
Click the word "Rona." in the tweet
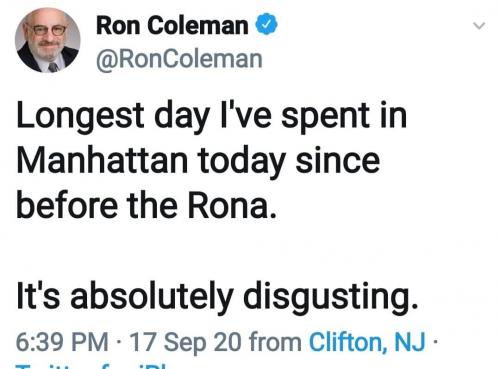232,205
